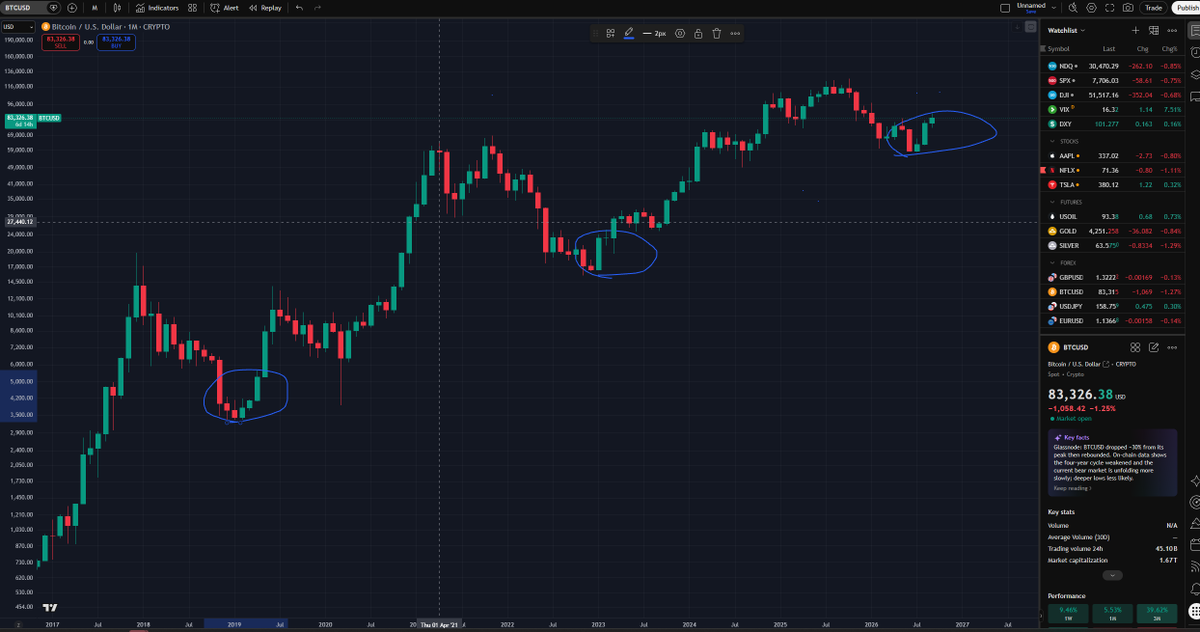Open the Unnamed layout dropdown arrow
This screenshot has height=632, width=1200.
[1053, 7]
